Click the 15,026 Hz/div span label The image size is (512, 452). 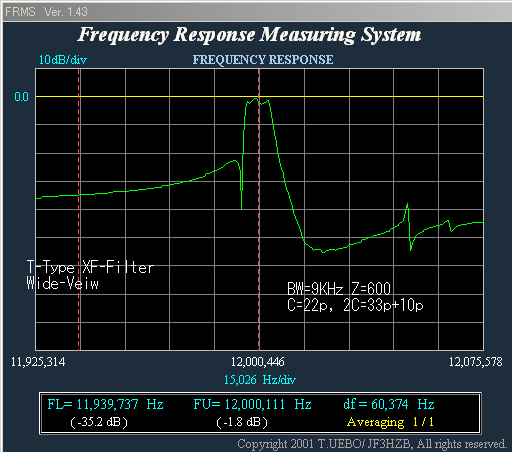pos(260,380)
